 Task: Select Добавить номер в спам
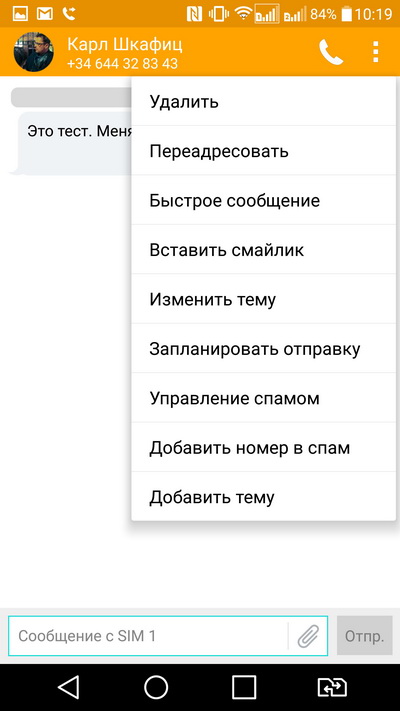[263, 447]
